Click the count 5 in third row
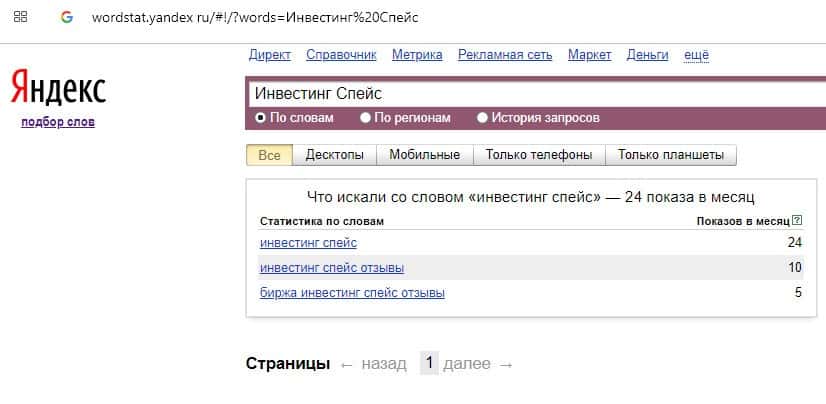The width and height of the screenshot is (826, 404). 798,292
